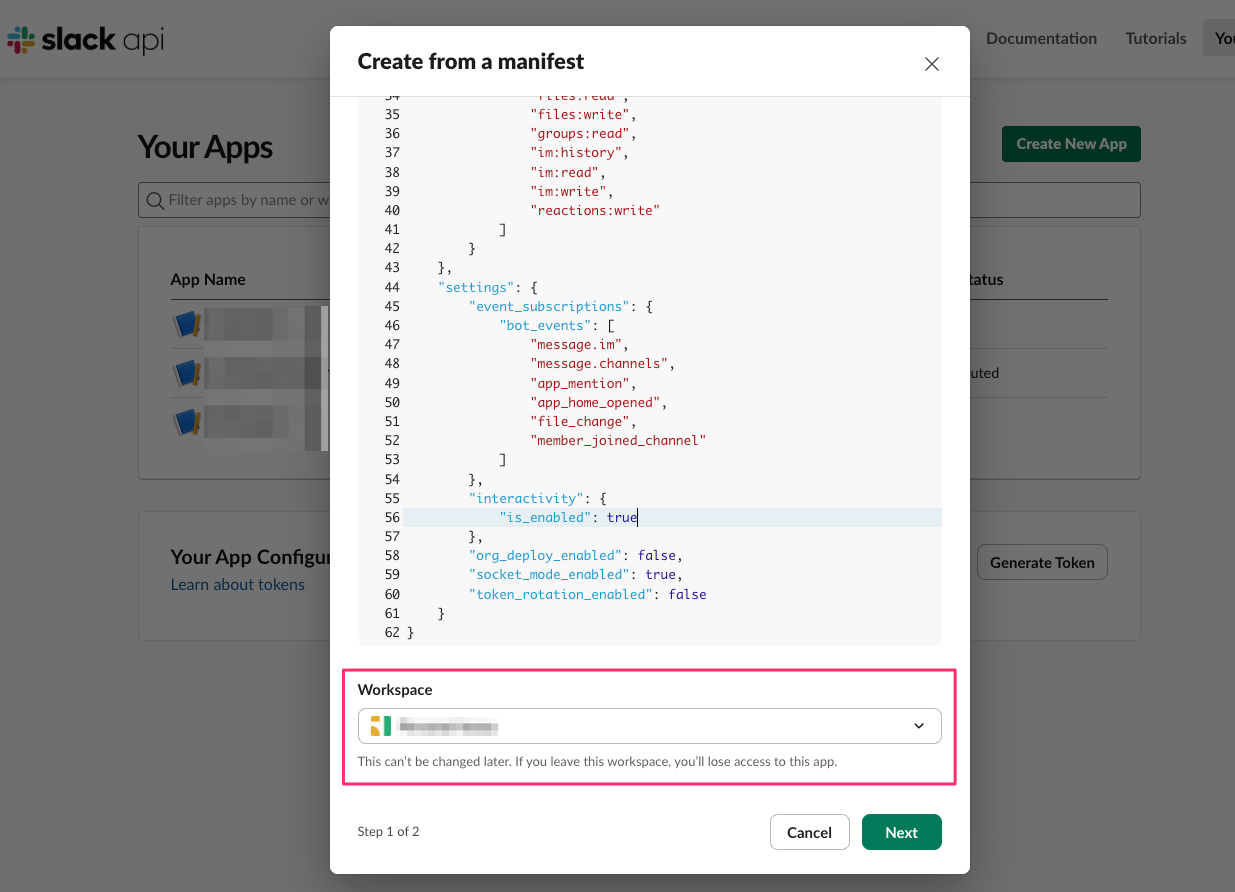This screenshot has width=1235, height=892.
Task: Click the "files:write" scope line
Action: [584, 114]
